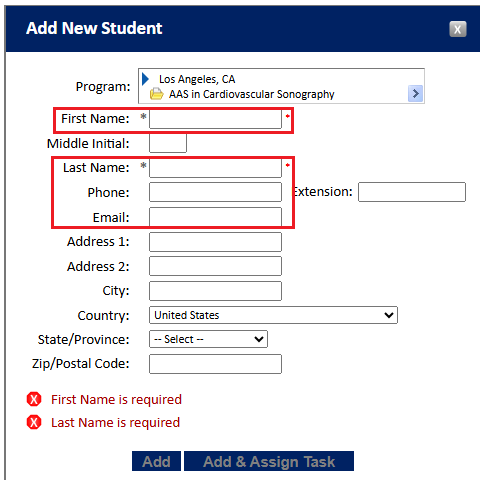The height and width of the screenshot is (500, 483).
Task: Click the Address 2 field
Action: click(215, 266)
